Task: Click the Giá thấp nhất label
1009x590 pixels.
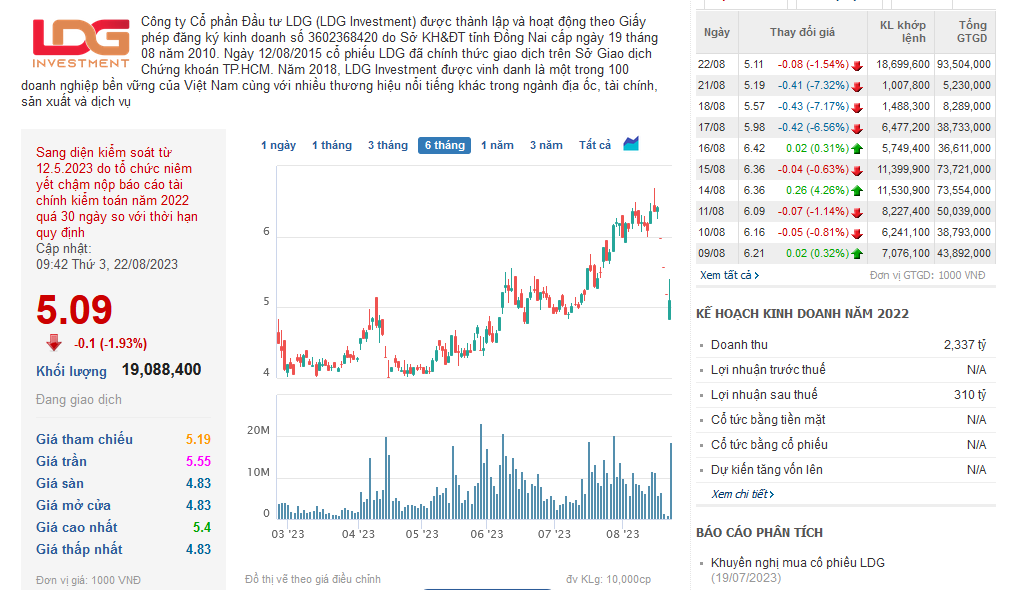Action: tap(79, 549)
